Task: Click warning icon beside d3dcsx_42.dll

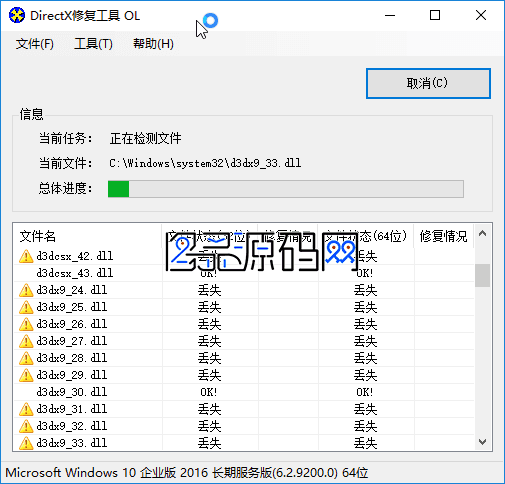Action: [26, 256]
